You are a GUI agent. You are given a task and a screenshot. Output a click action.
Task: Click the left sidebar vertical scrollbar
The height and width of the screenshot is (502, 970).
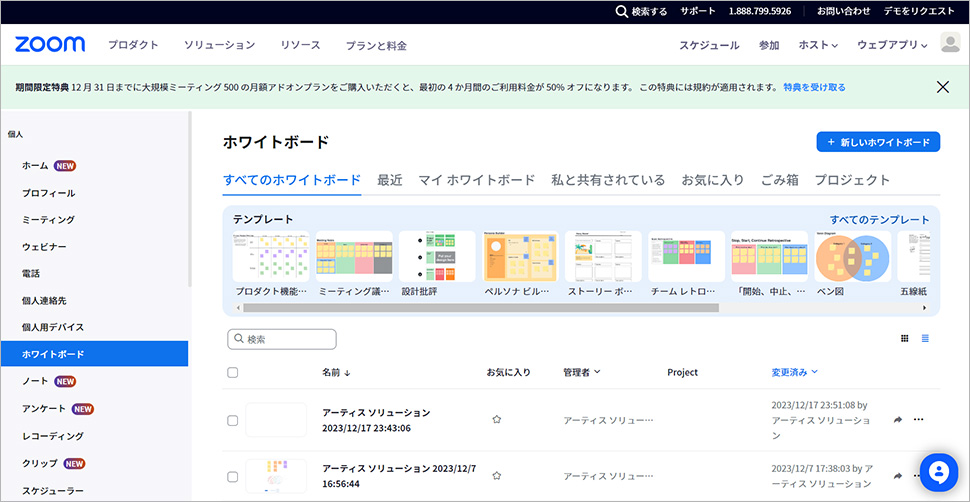point(190,199)
